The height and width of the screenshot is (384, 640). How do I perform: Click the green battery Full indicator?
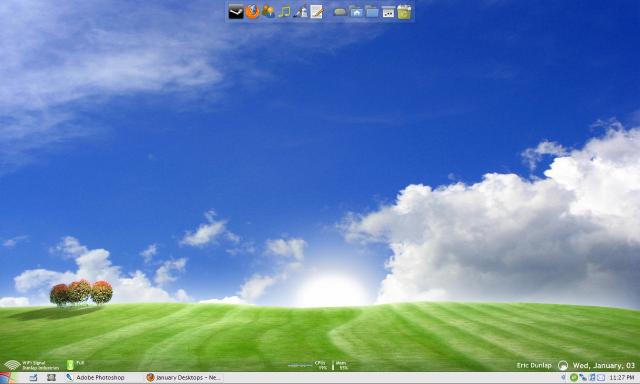click(x=70, y=365)
